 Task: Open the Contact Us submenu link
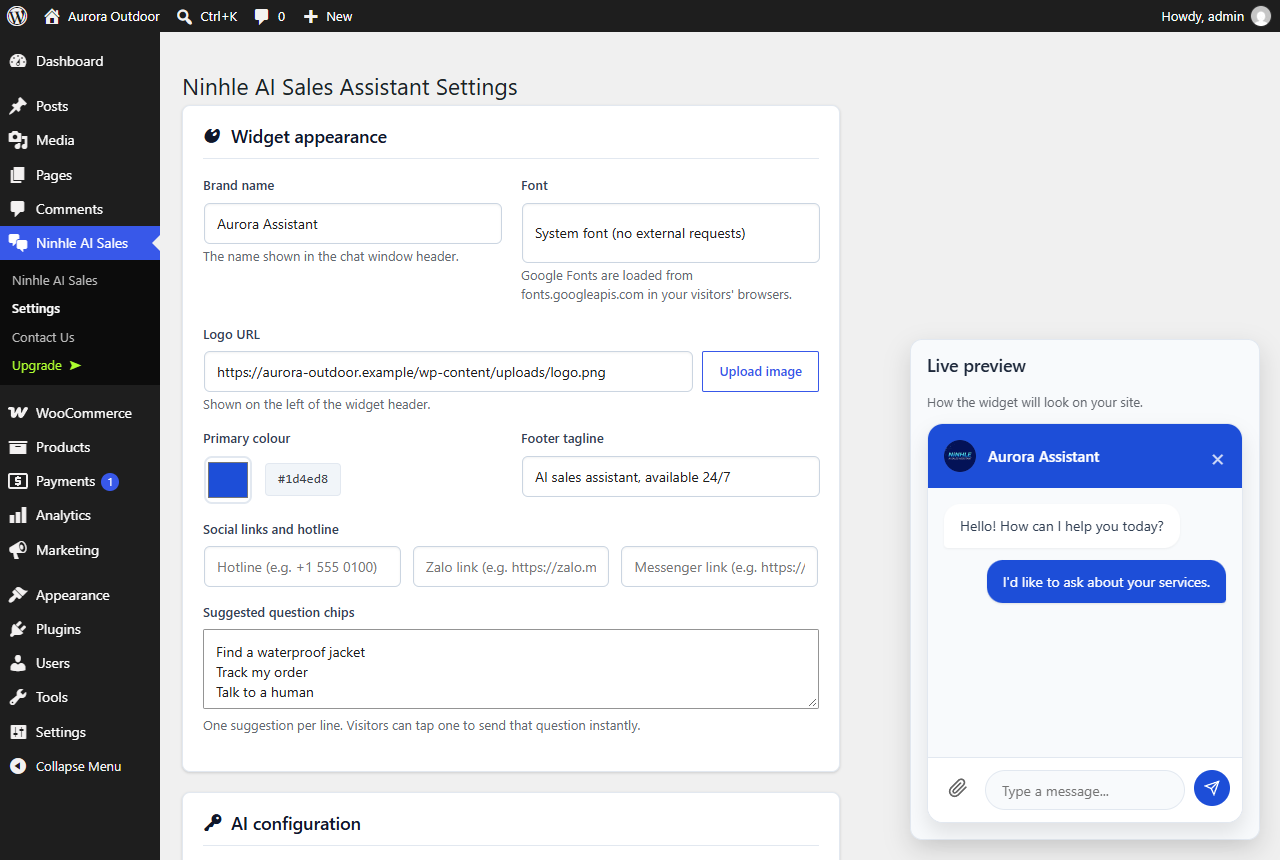pyautogui.click(x=43, y=337)
